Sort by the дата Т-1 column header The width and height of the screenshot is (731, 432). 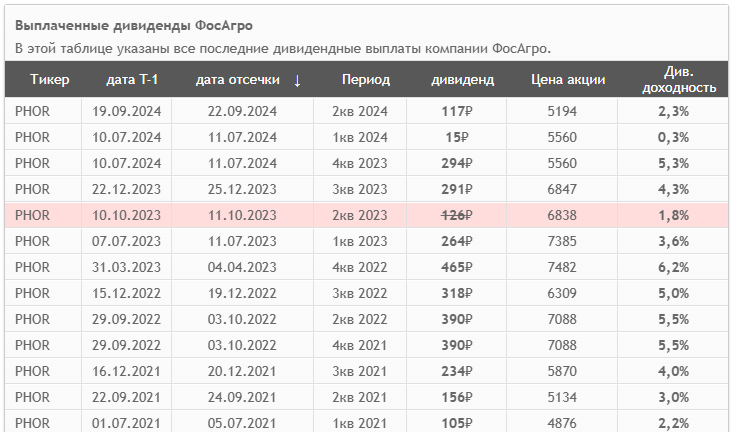tap(132, 80)
